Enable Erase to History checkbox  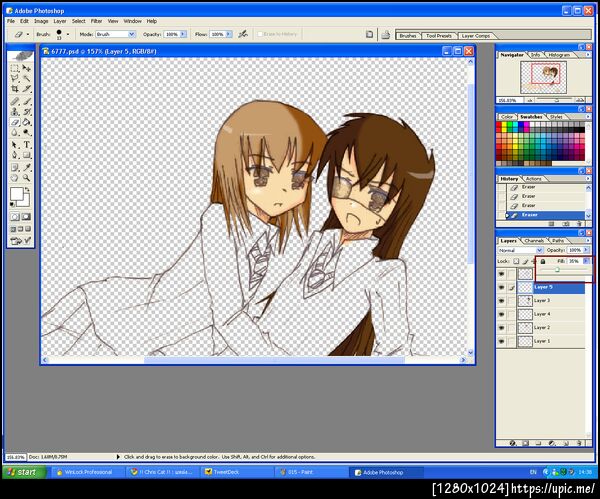(x=260, y=34)
